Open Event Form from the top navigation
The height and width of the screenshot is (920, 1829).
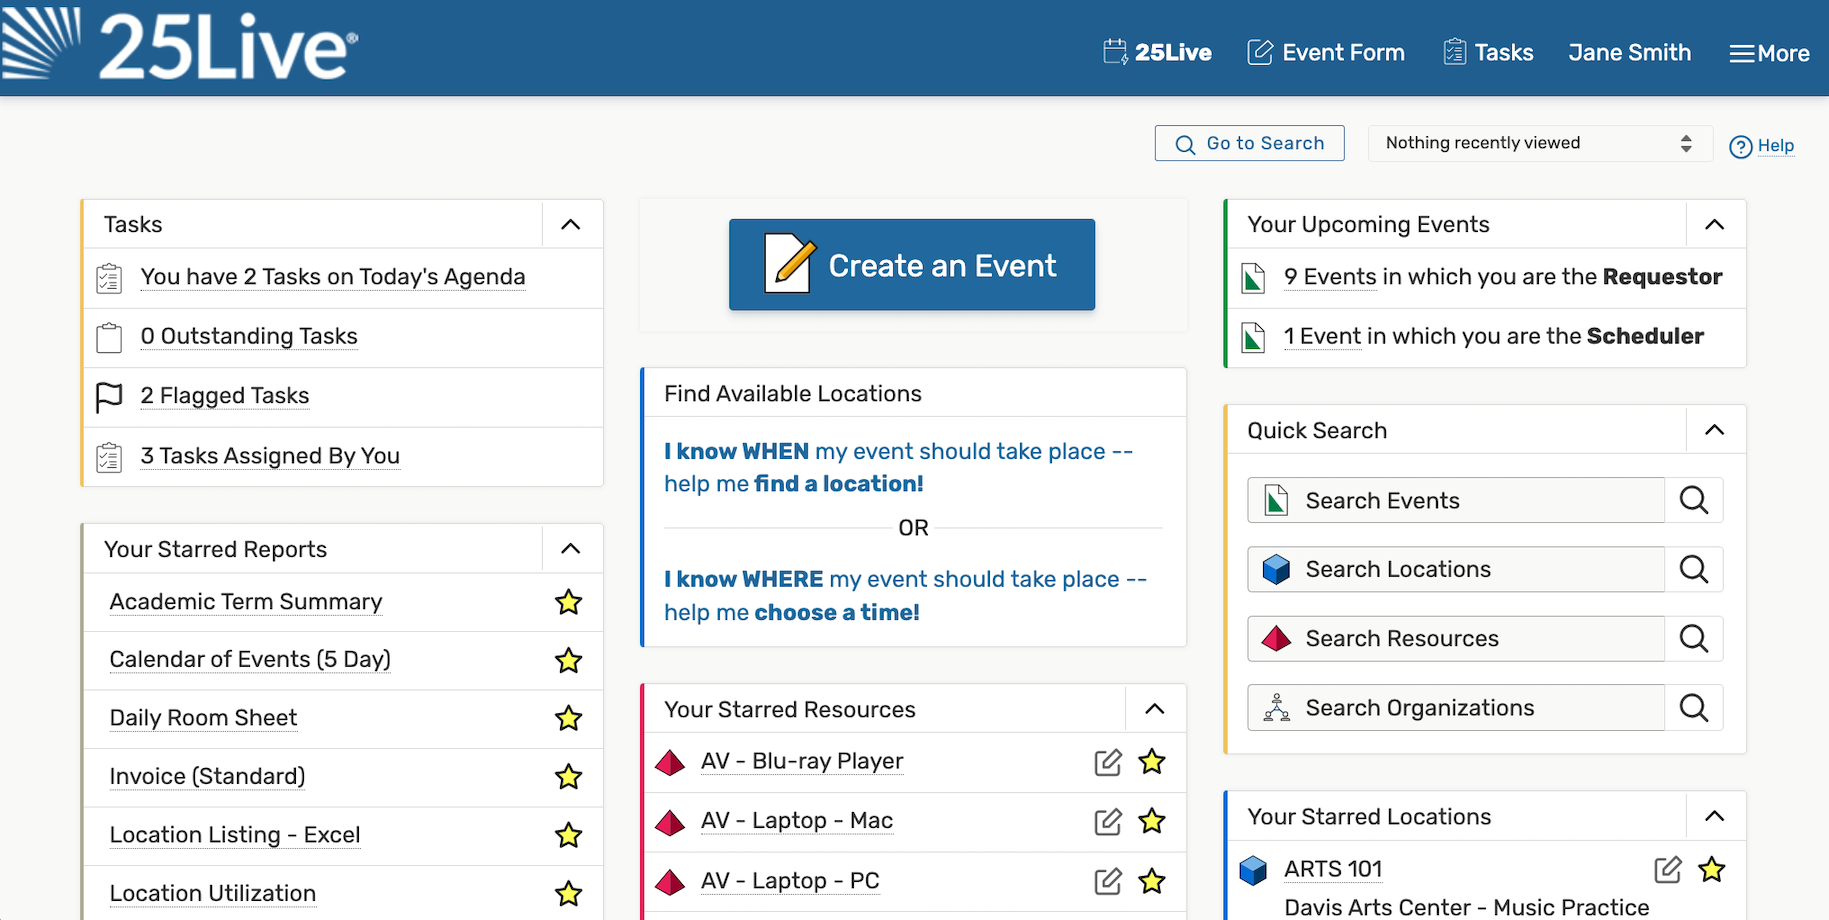(x=1326, y=52)
